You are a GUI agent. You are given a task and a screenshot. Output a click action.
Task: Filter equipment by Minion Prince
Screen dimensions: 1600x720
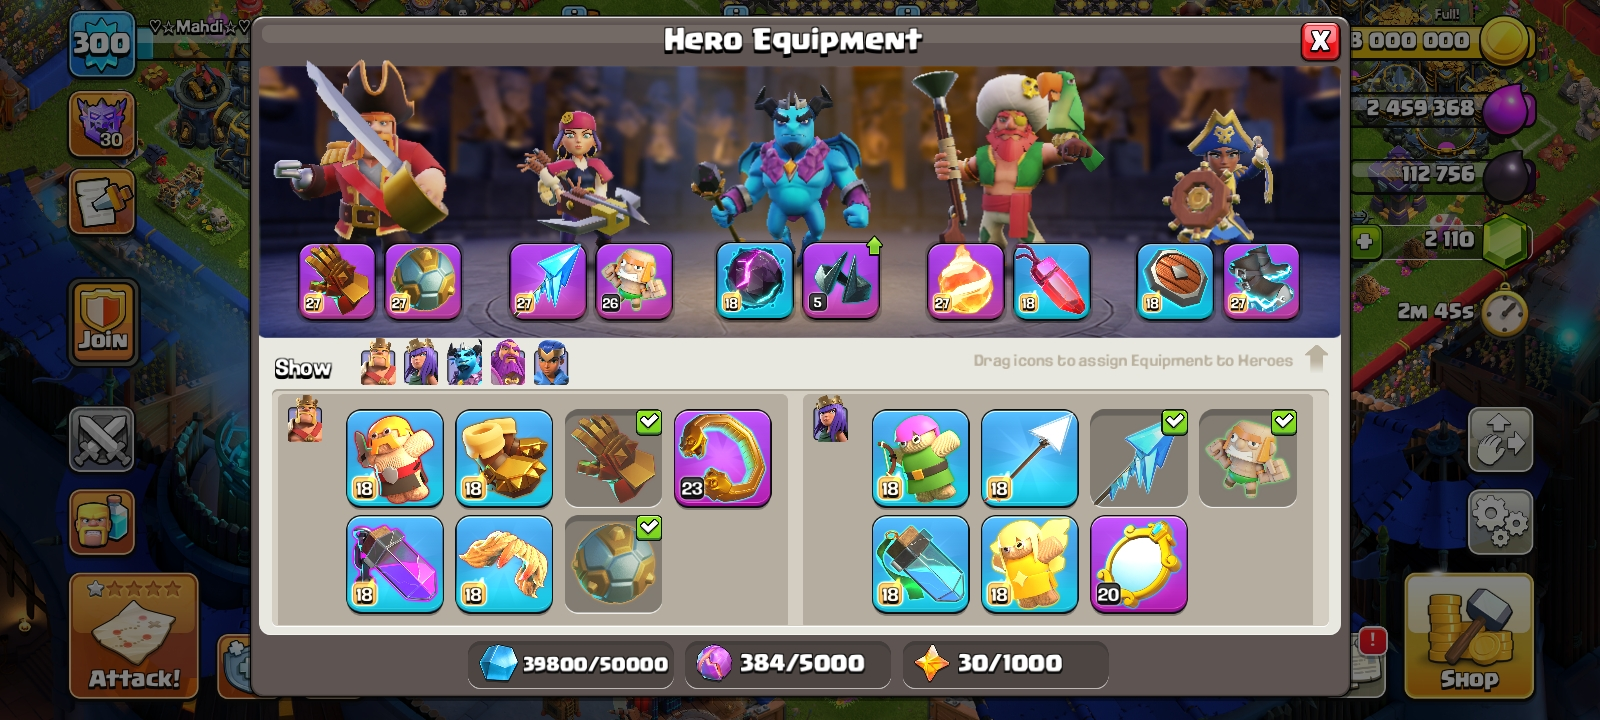tap(465, 363)
